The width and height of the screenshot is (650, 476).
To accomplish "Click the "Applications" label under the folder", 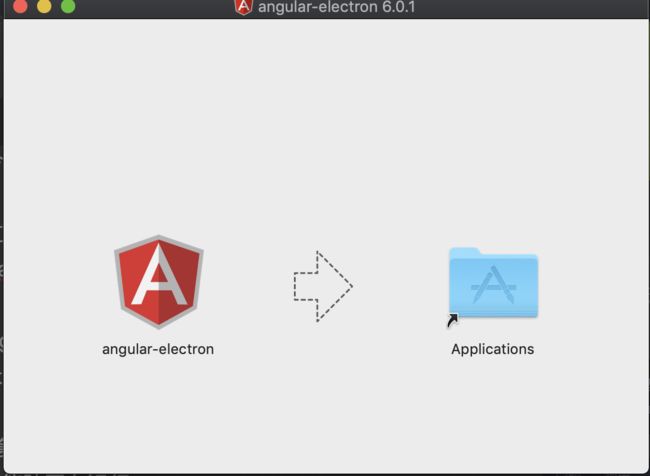I will (x=492, y=350).
